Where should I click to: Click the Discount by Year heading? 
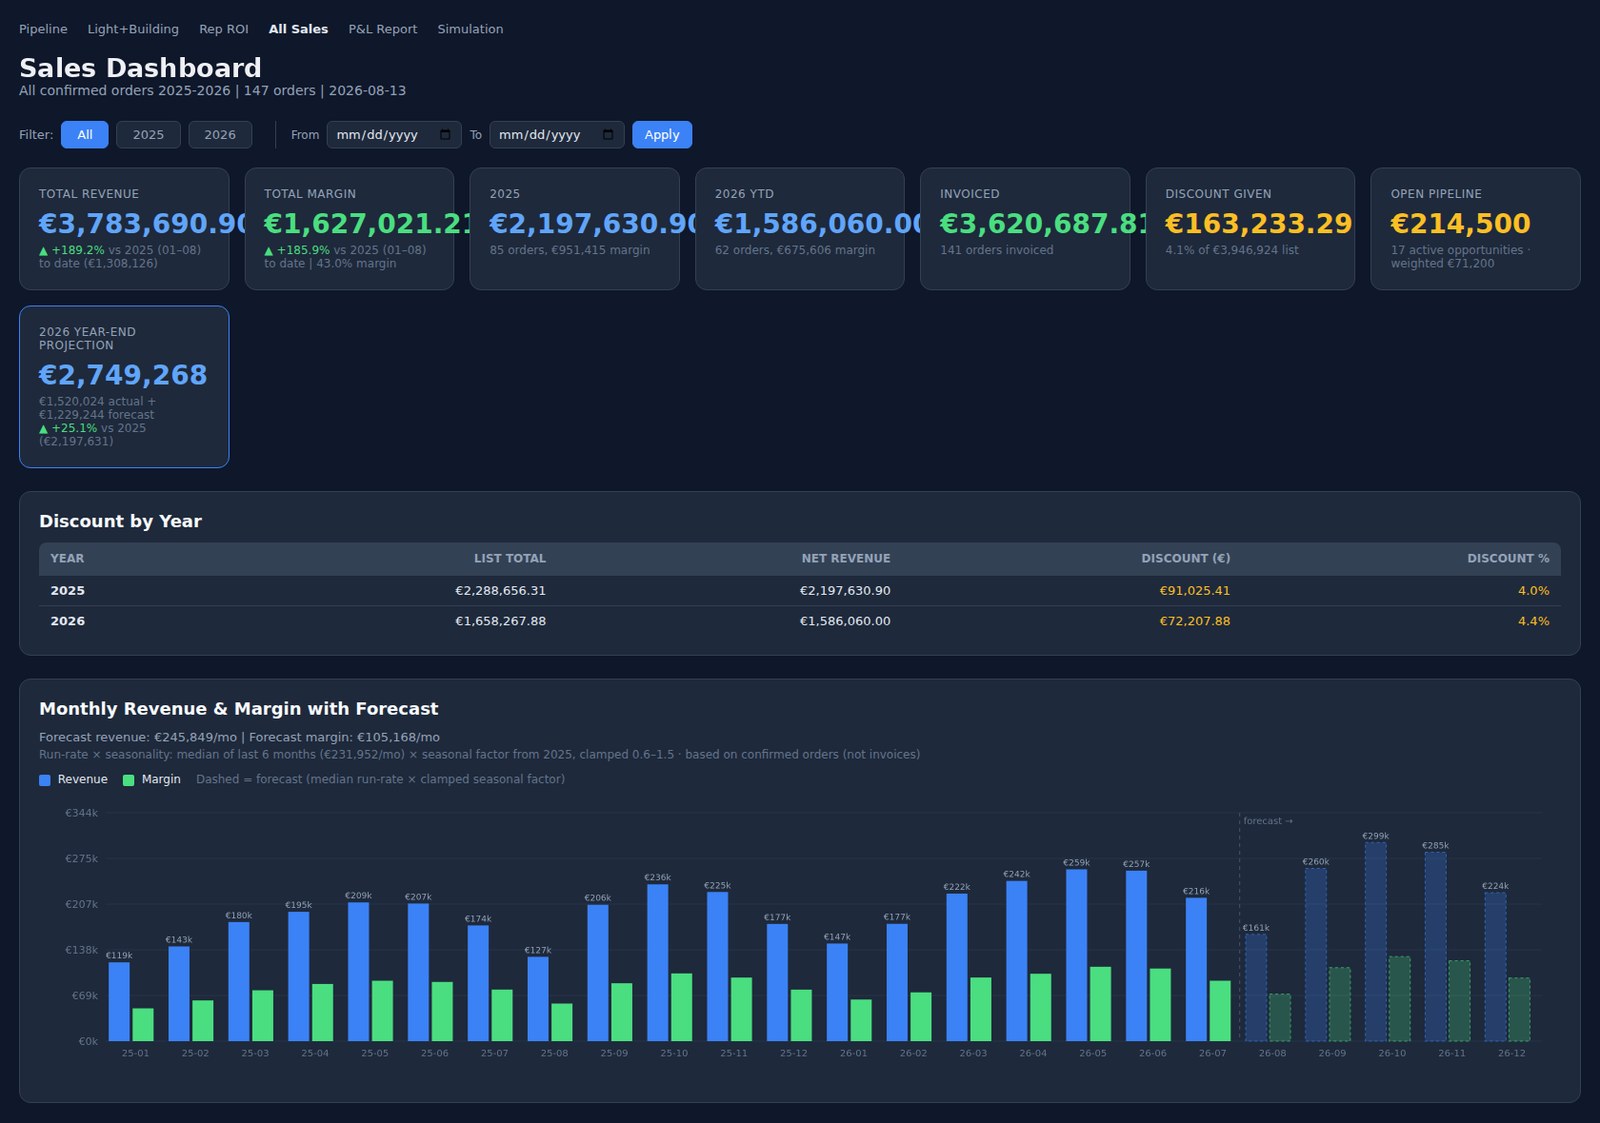(x=120, y=521)
